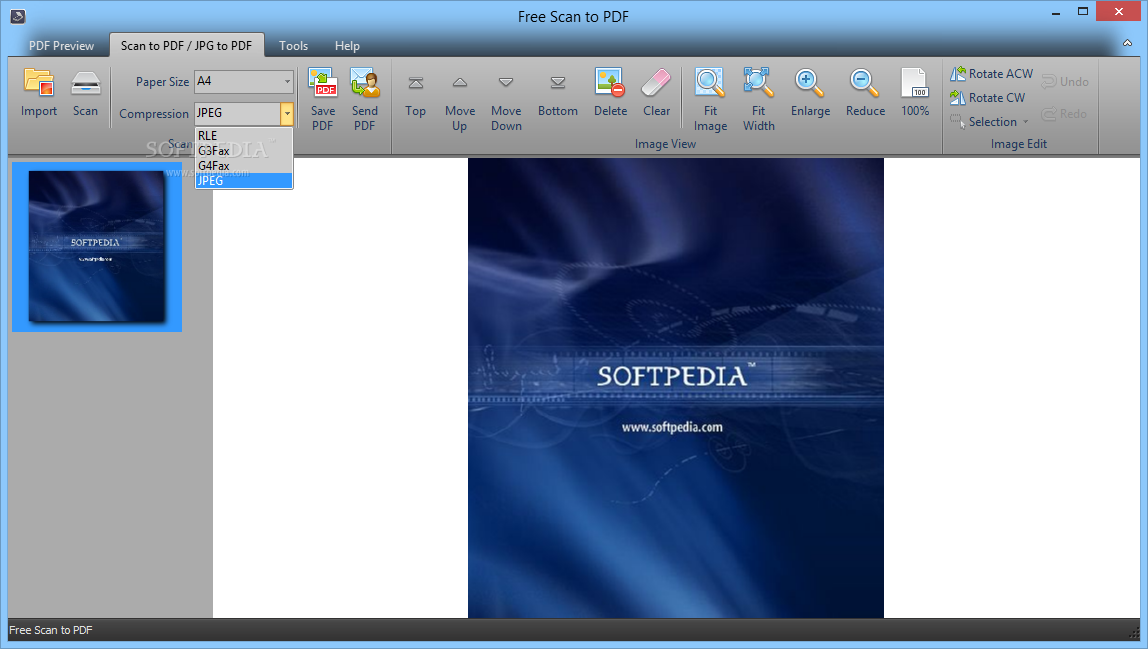The width and height of the screenshot is (1148, 649).
Task: Maximize the Free Scan to PDF window
Action: tap(1083, 12)
